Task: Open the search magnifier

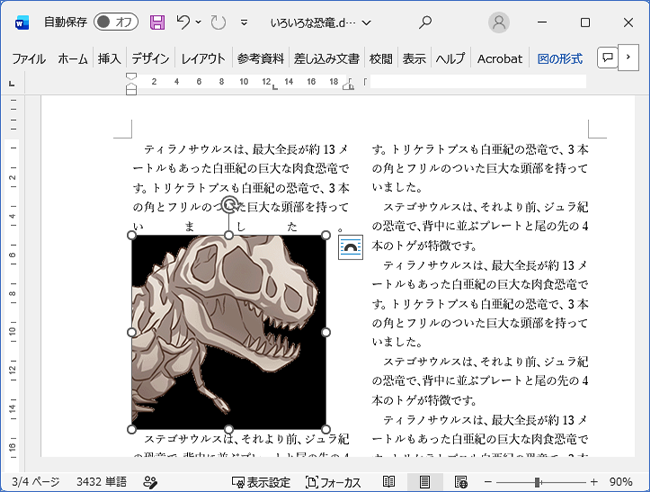Action: click(x=425, y=22)
